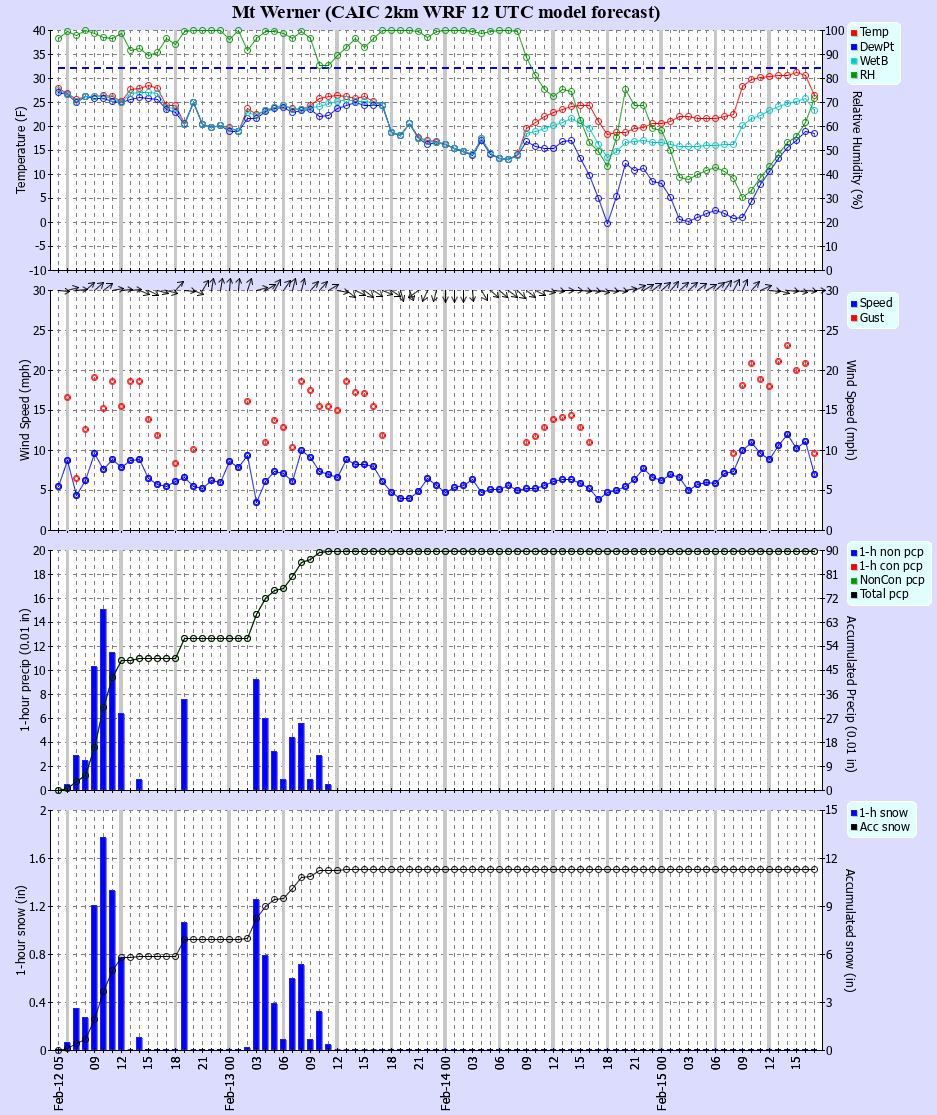Image resolution: width=937 pixels, height=1115 pixels.
Task: Select the RH legend marker
Action: [x=852, y=74]
